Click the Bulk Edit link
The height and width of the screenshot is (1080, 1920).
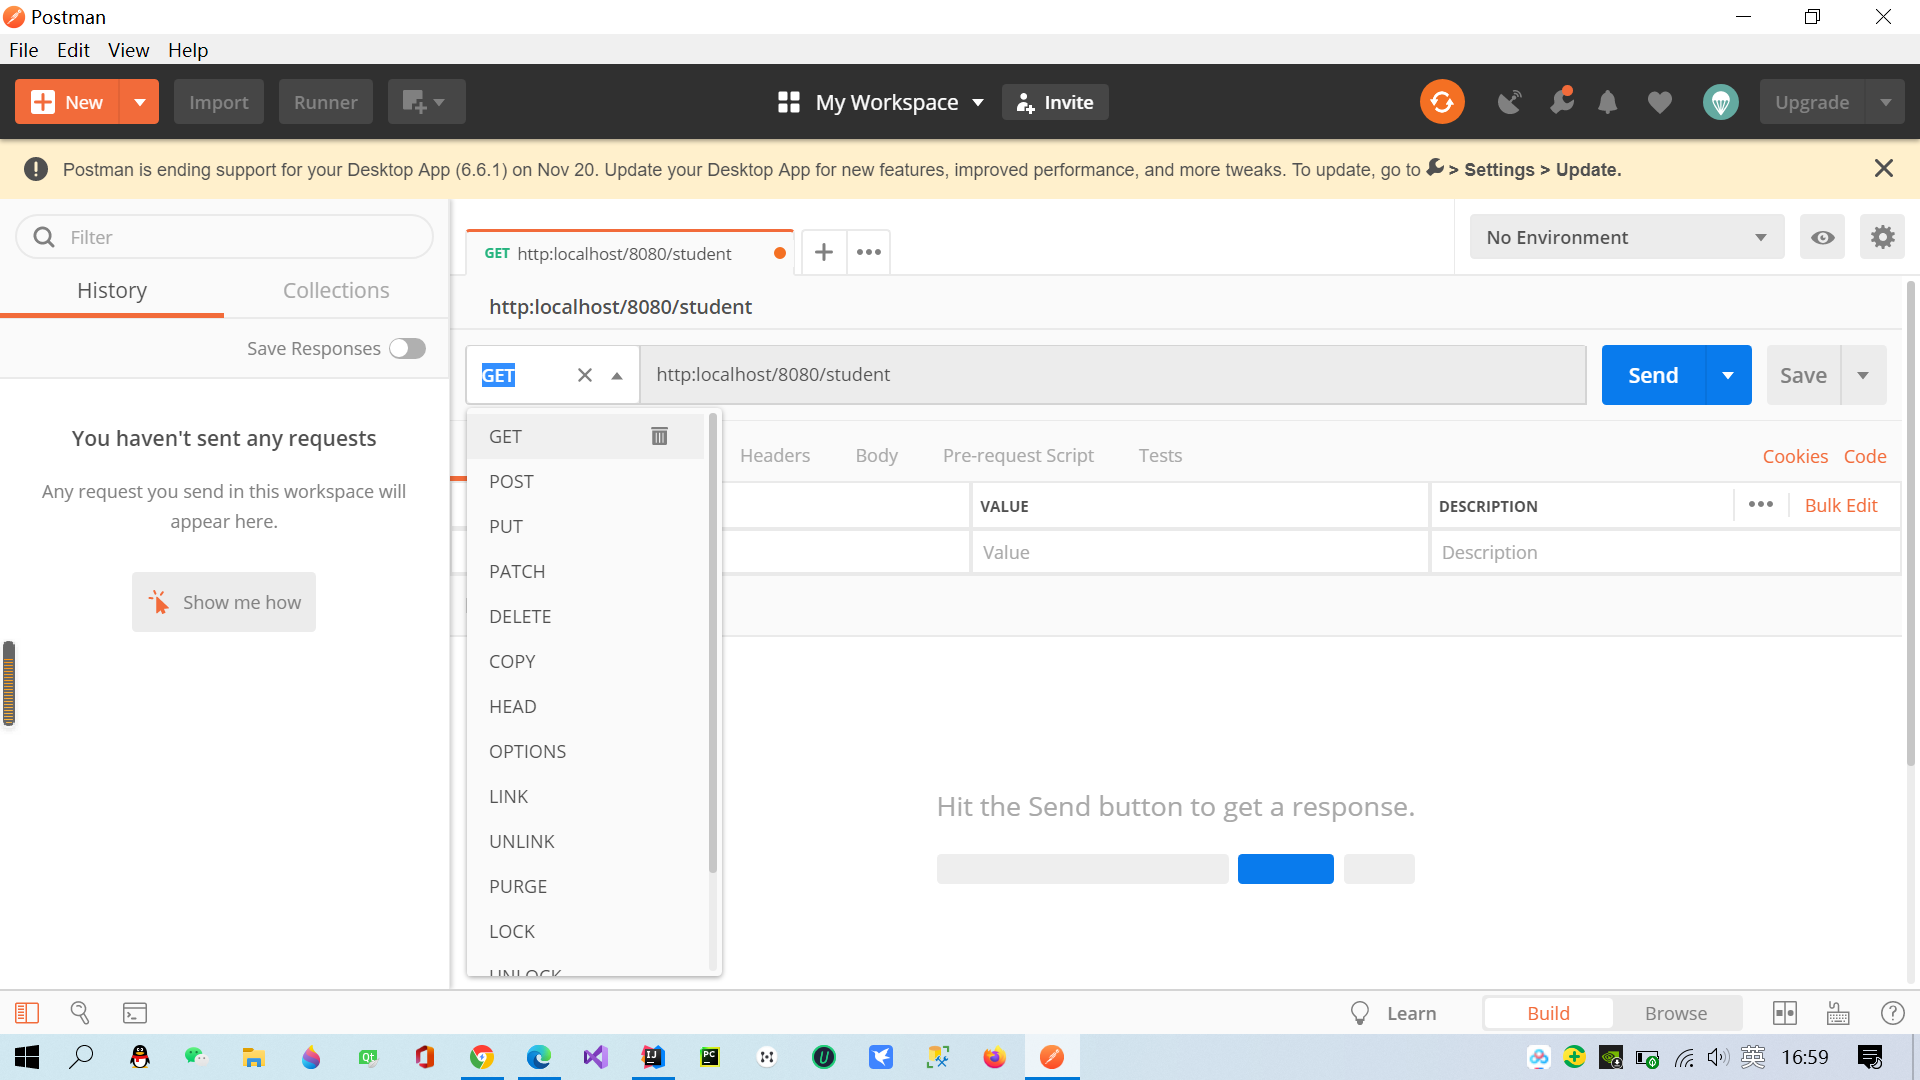1840,505
